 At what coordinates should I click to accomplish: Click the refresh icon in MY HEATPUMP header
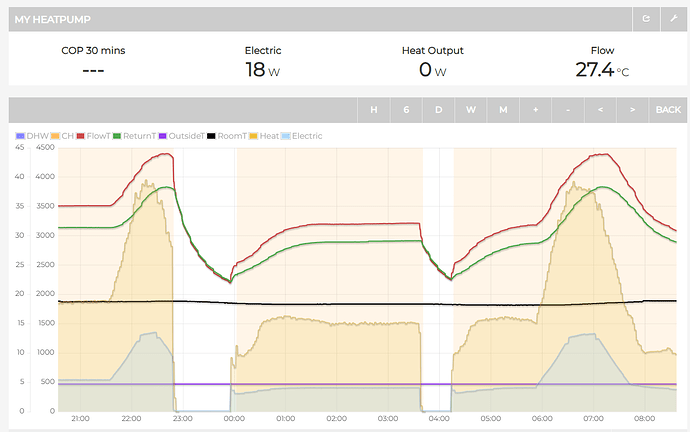coord(646,19)
